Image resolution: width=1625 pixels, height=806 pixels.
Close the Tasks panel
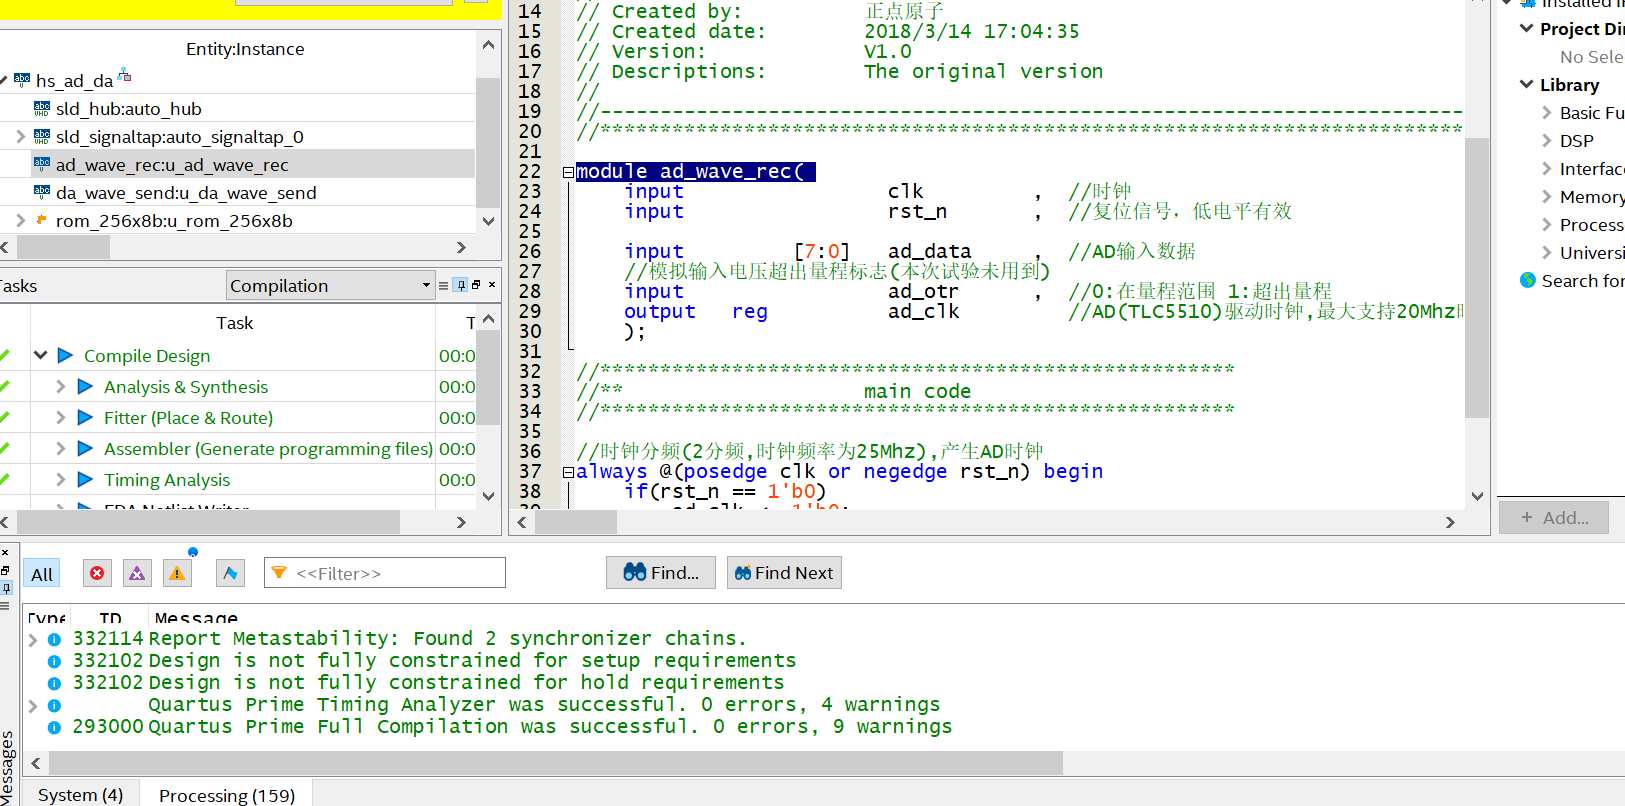(x=492, y=285)
